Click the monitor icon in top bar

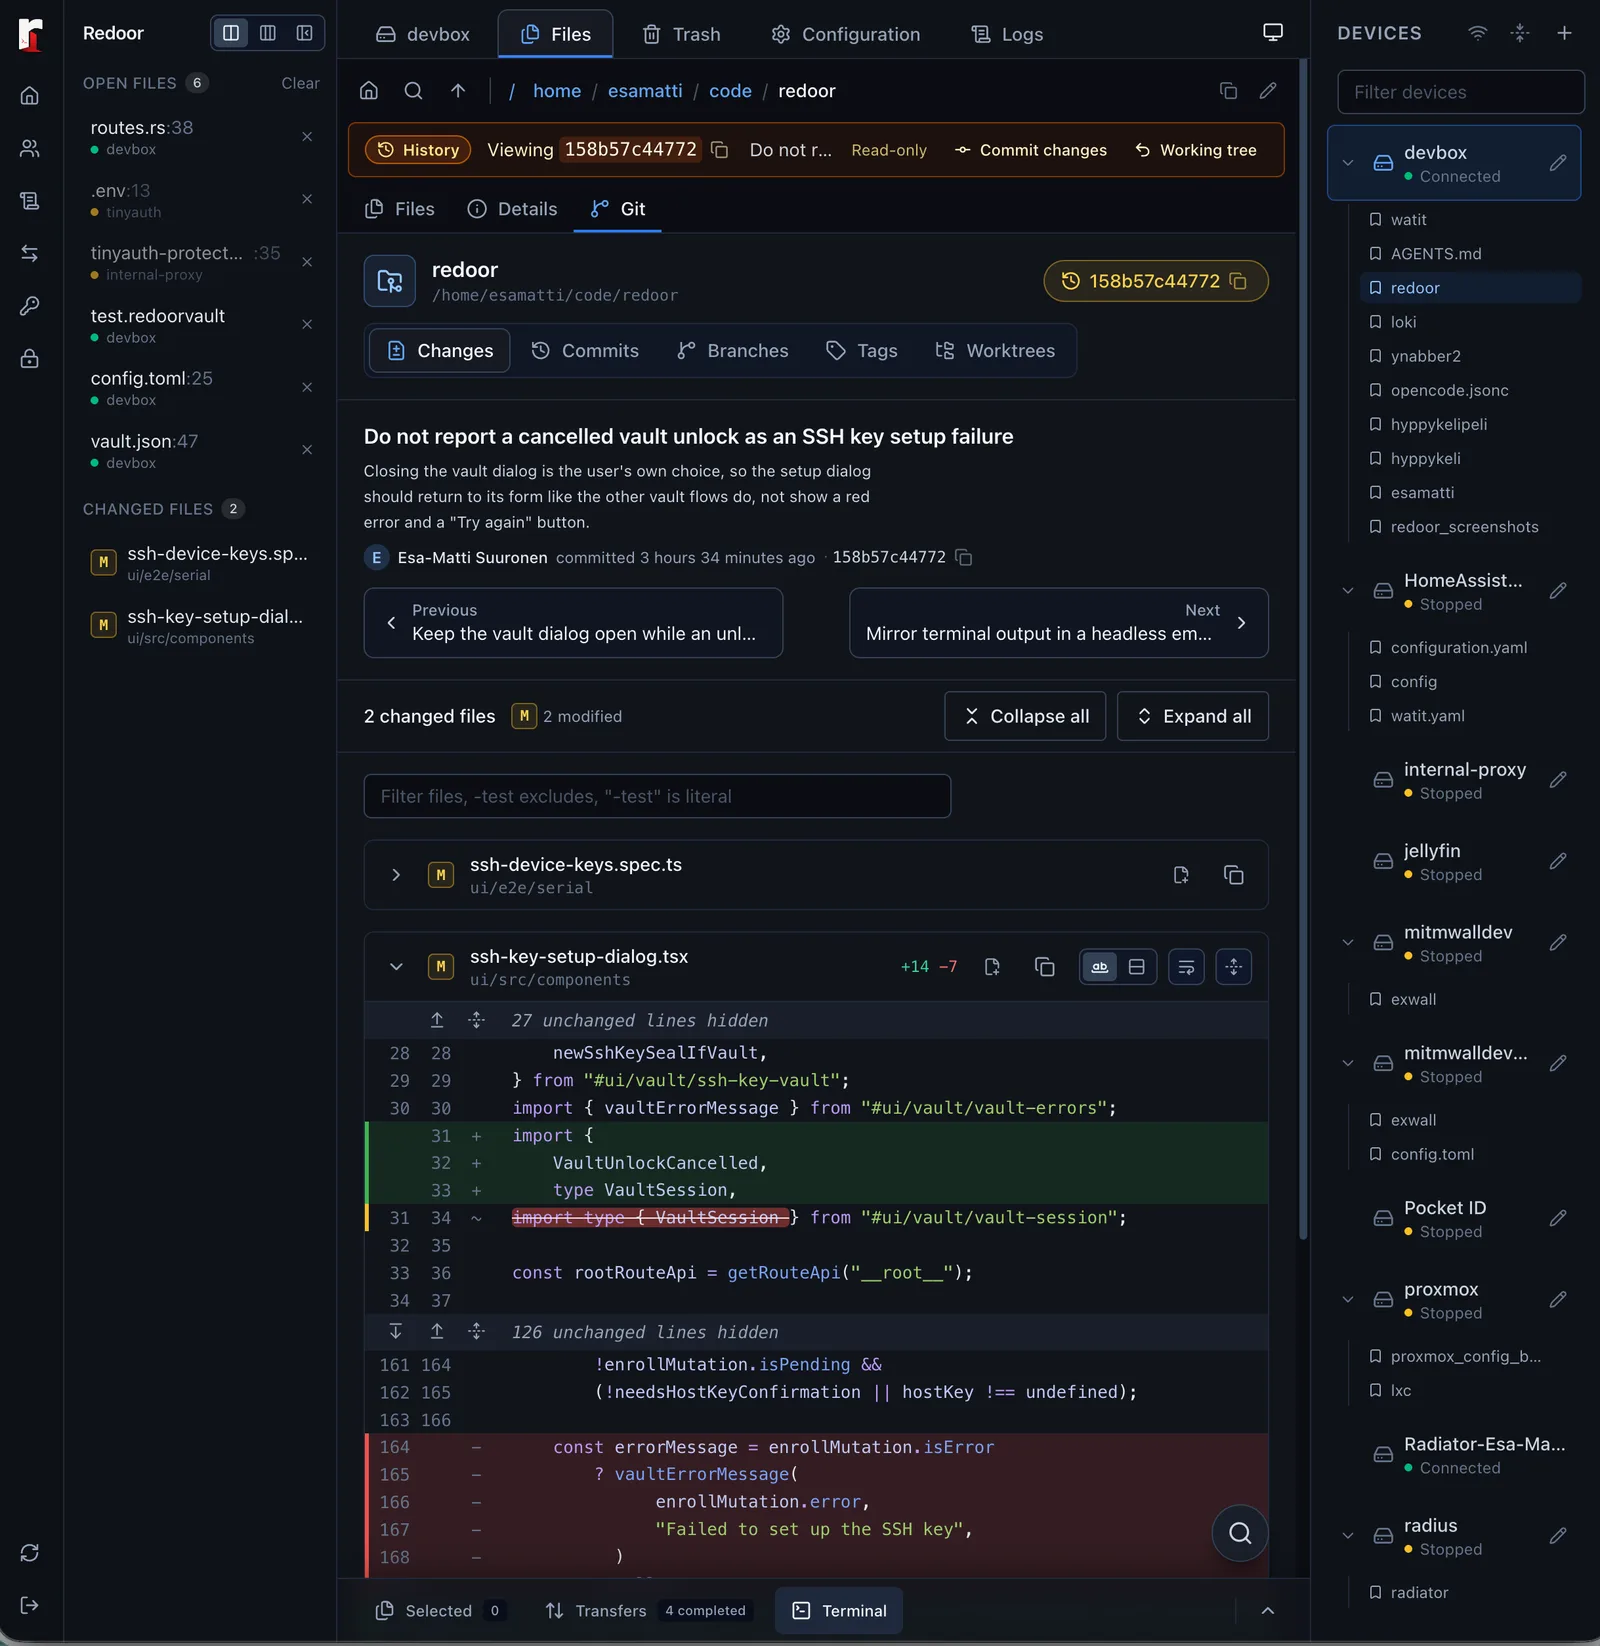click(1273, 33)
